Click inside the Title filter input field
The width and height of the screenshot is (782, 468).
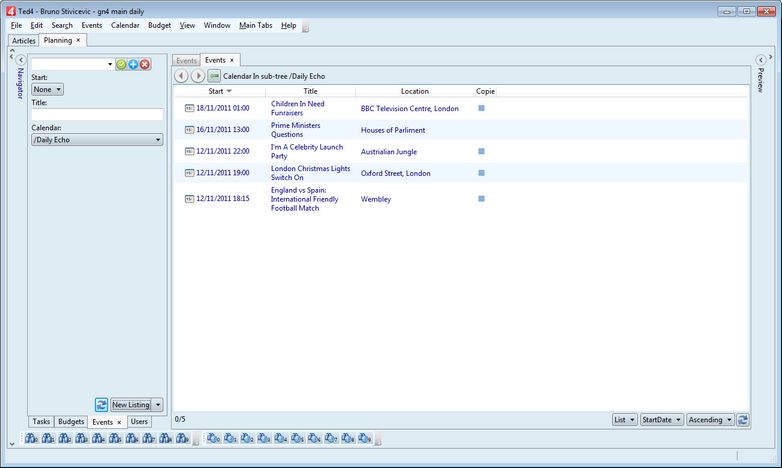97,114
